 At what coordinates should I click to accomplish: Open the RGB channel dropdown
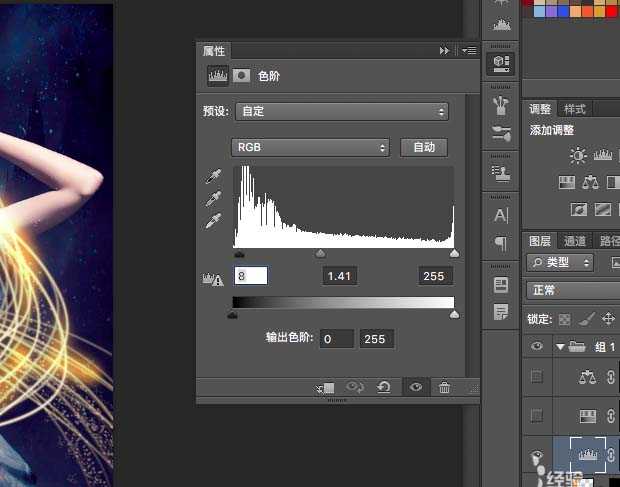pyautogui.click(x=310, y=147)
